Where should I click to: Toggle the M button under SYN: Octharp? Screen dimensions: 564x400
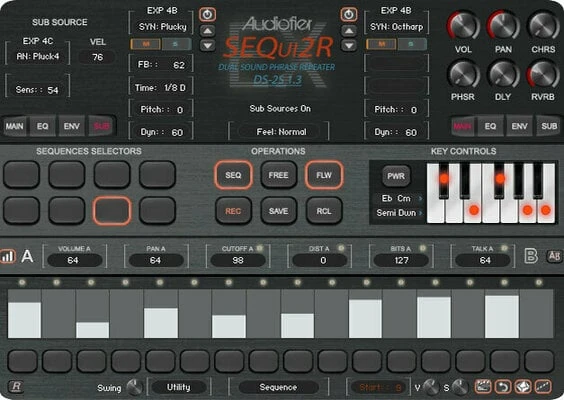tap(381, 44)
